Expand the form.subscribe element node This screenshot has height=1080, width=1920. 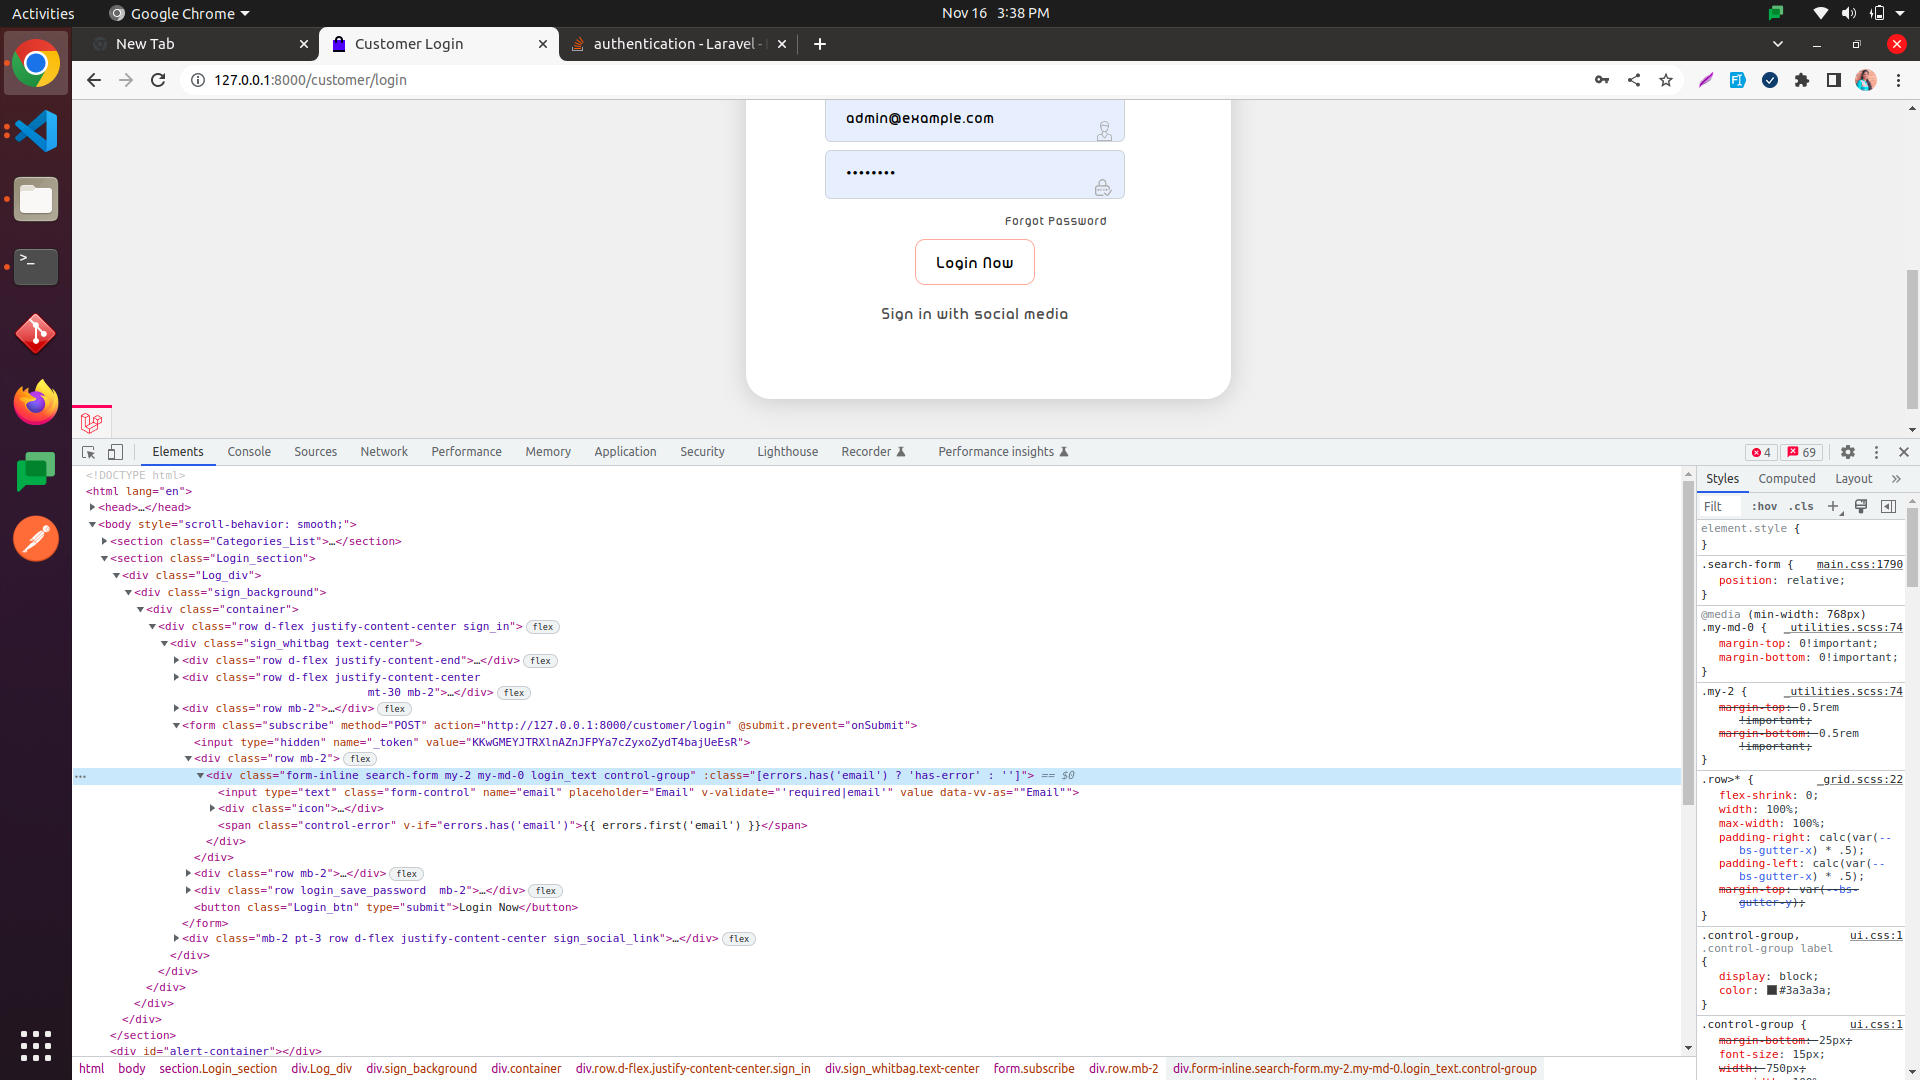(x=177, y=724)
